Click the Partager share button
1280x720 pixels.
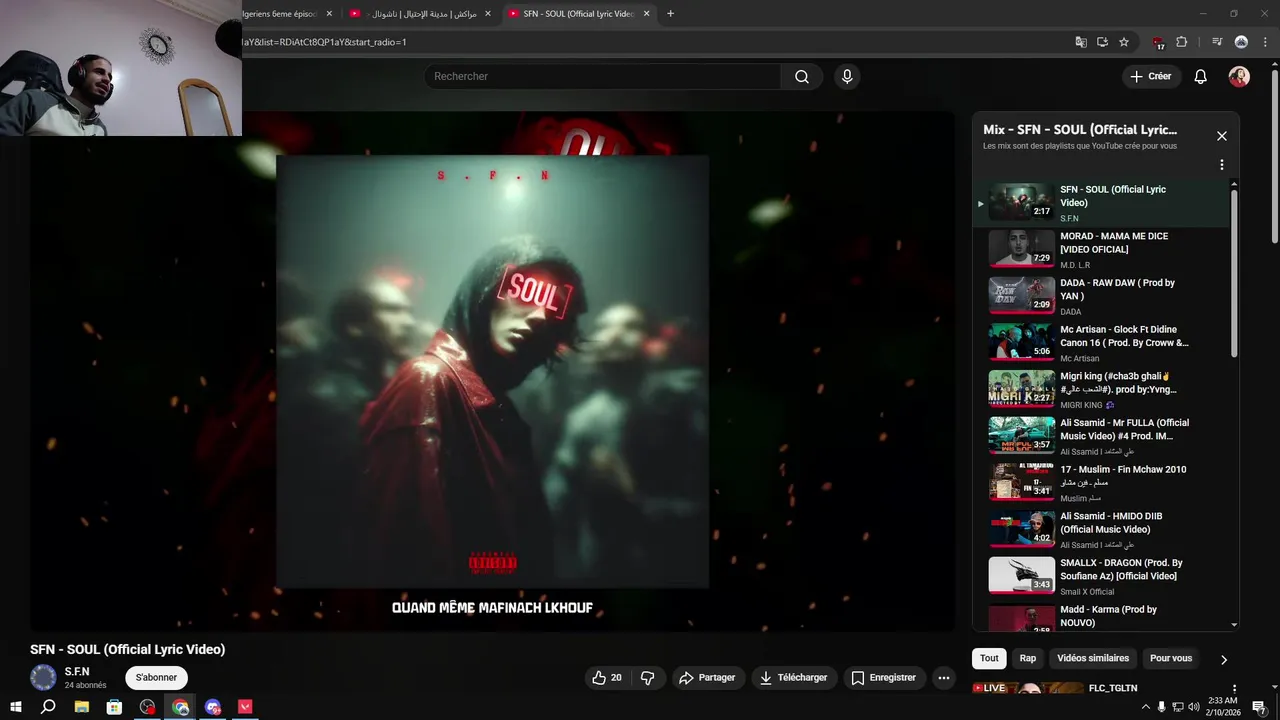coord(707,678)
